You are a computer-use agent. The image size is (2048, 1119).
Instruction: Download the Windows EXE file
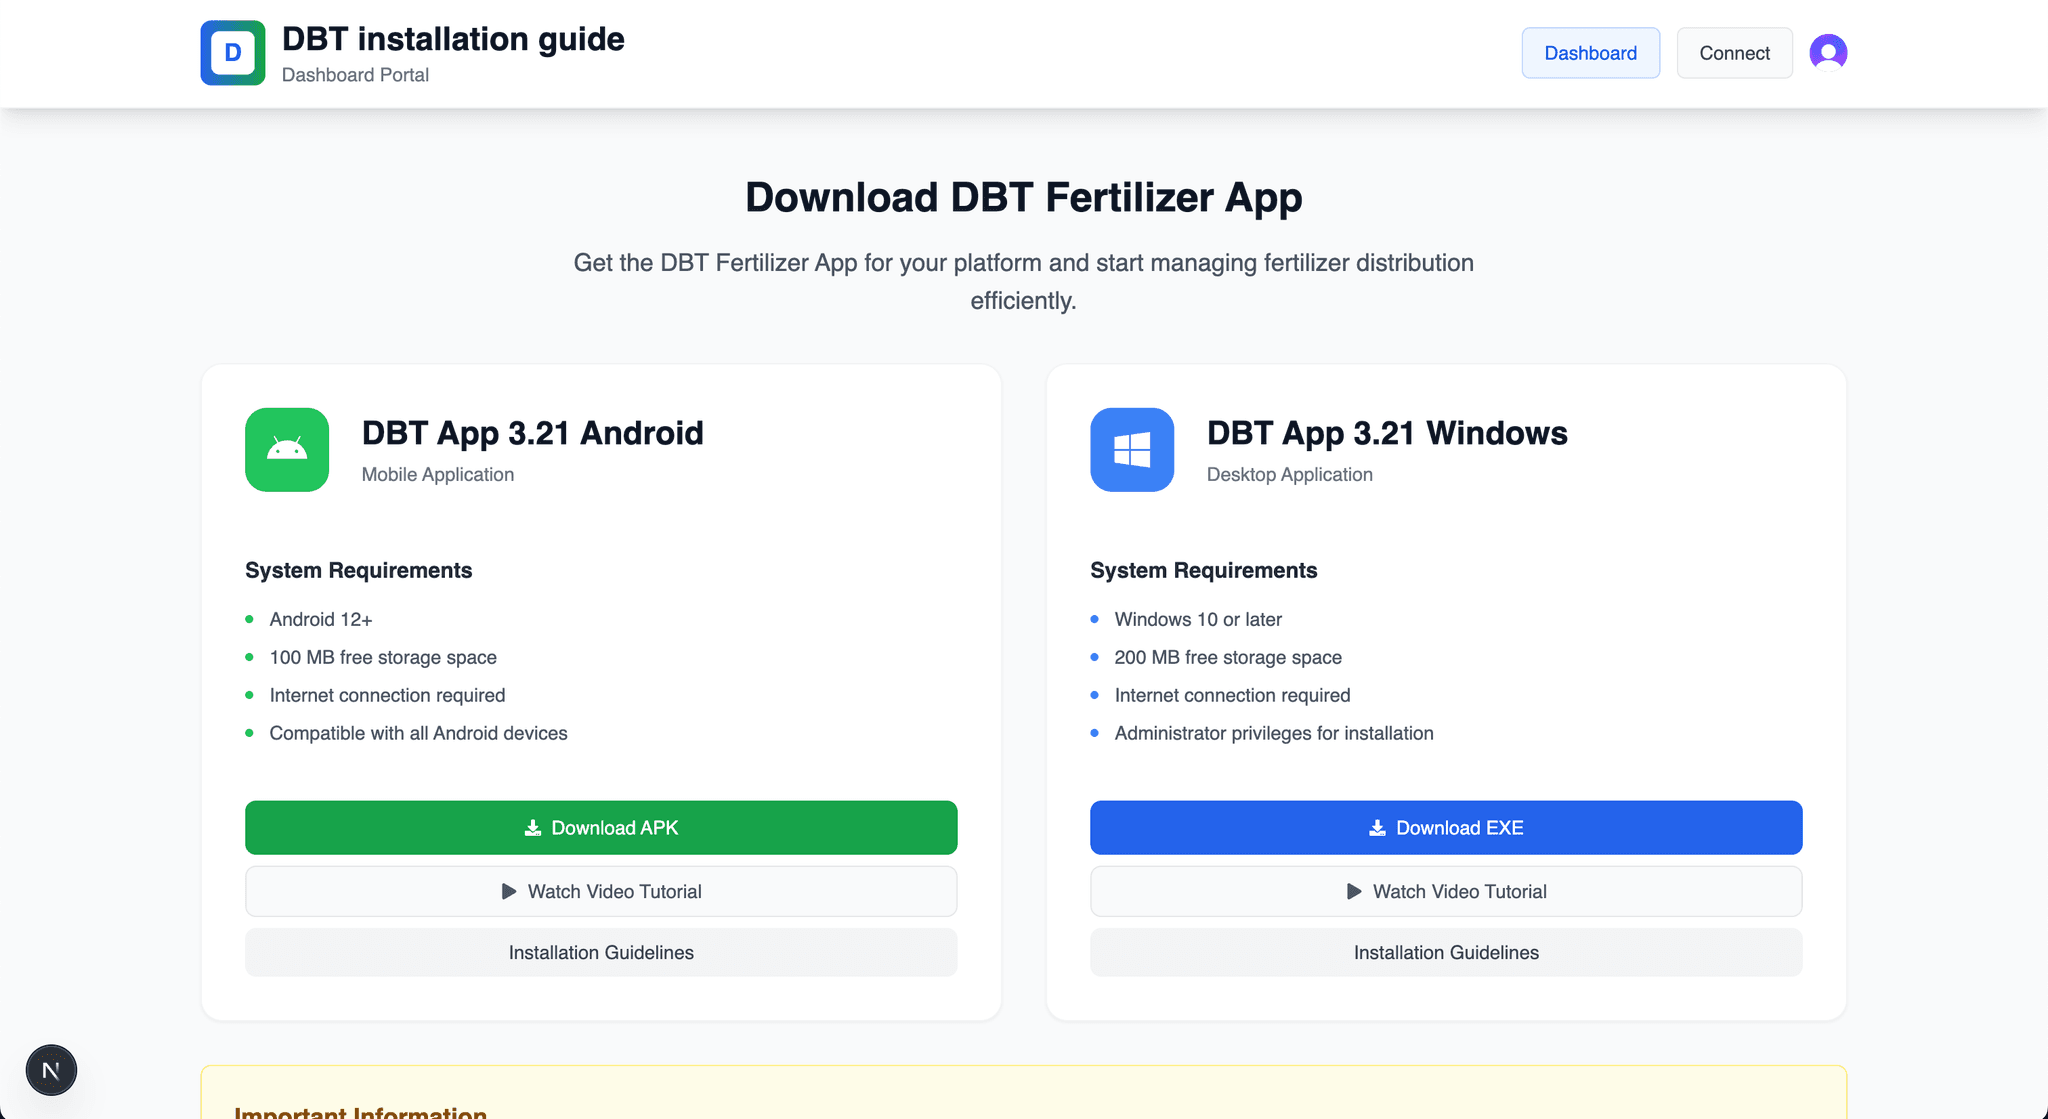1446,827
